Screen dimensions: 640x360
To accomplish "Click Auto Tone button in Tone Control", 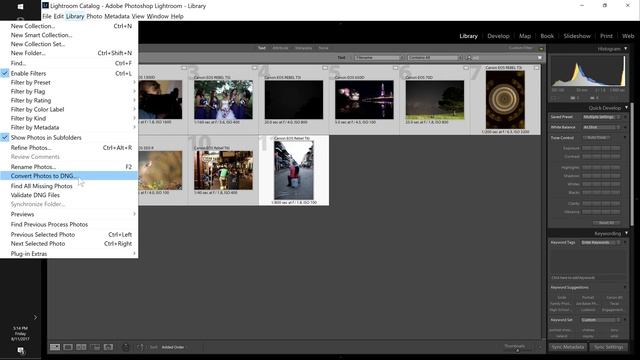I will pos(597,138).
